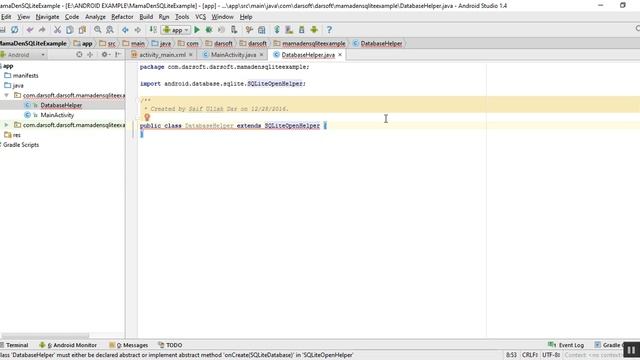
Task: Open the Window menu
Action: [222, 17]
